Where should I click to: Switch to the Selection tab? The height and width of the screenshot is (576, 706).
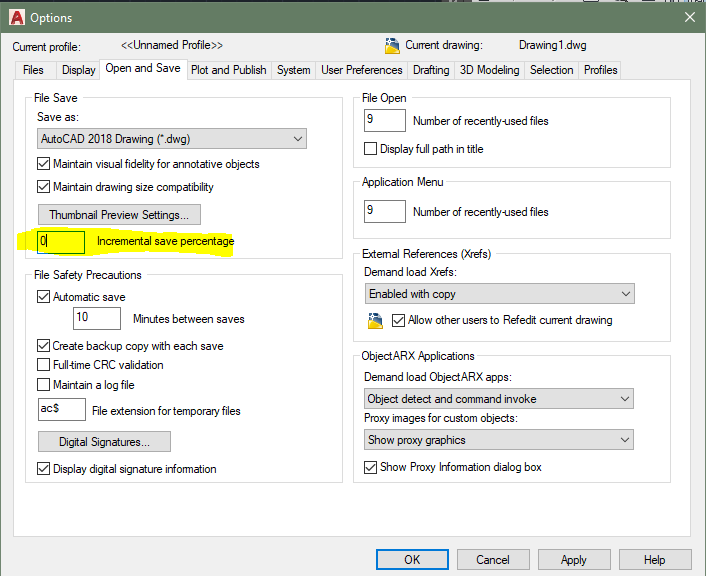(552, 70)
